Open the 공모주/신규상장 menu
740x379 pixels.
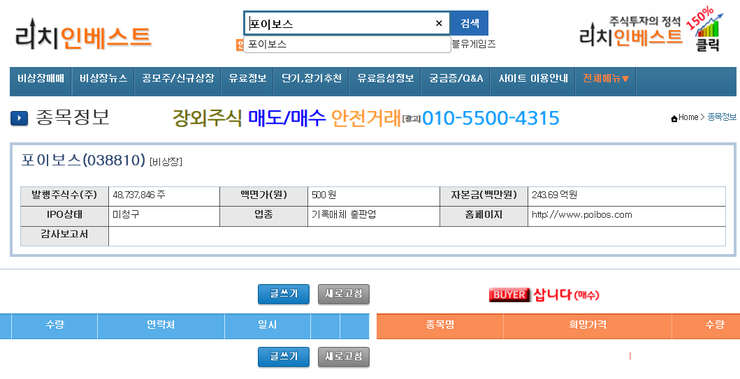178,78
